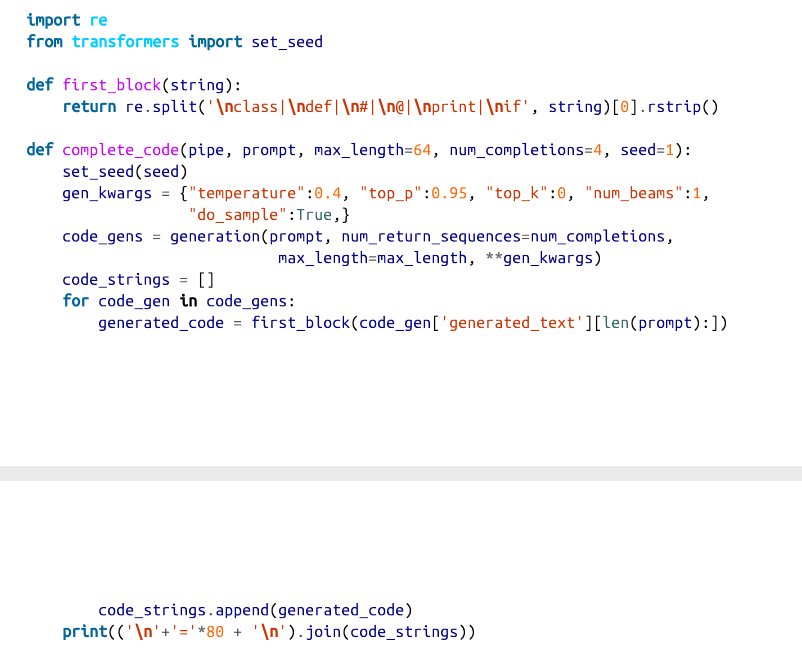The image size is (802, 652).
Task: Click the "'generated_text'" string key
Action: click(x=513, y=323)
